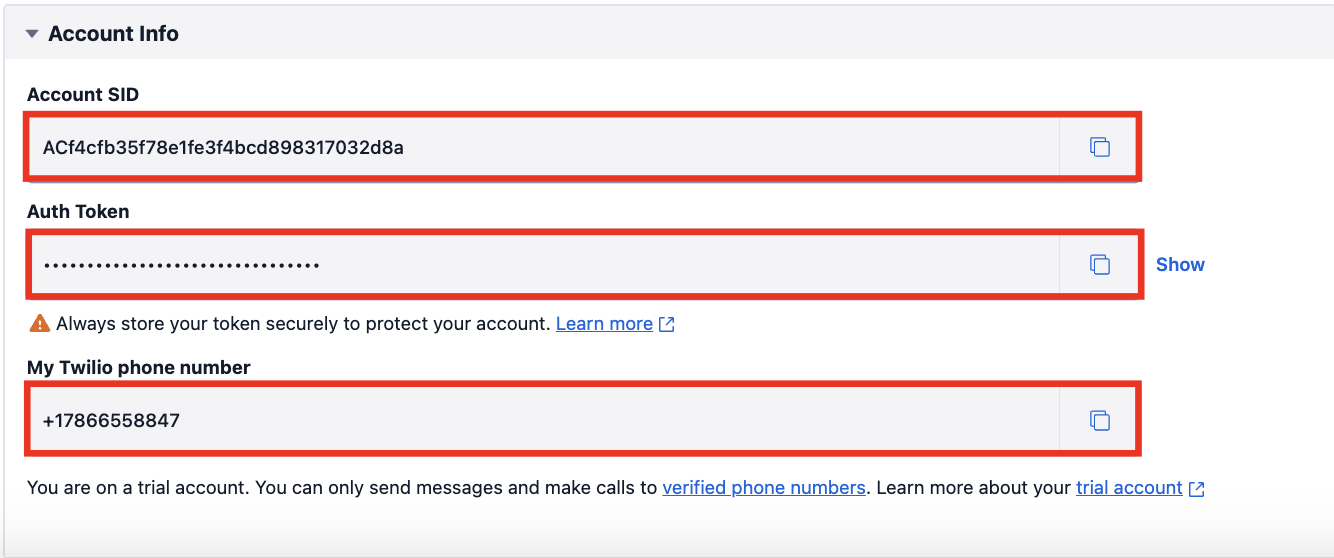Click the Account Info heading text

(x=113, y=34)
